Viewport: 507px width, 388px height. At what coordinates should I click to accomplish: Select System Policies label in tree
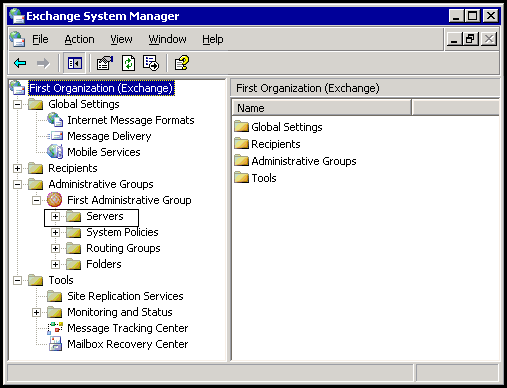pyautogui.click(x=122, y=232)
